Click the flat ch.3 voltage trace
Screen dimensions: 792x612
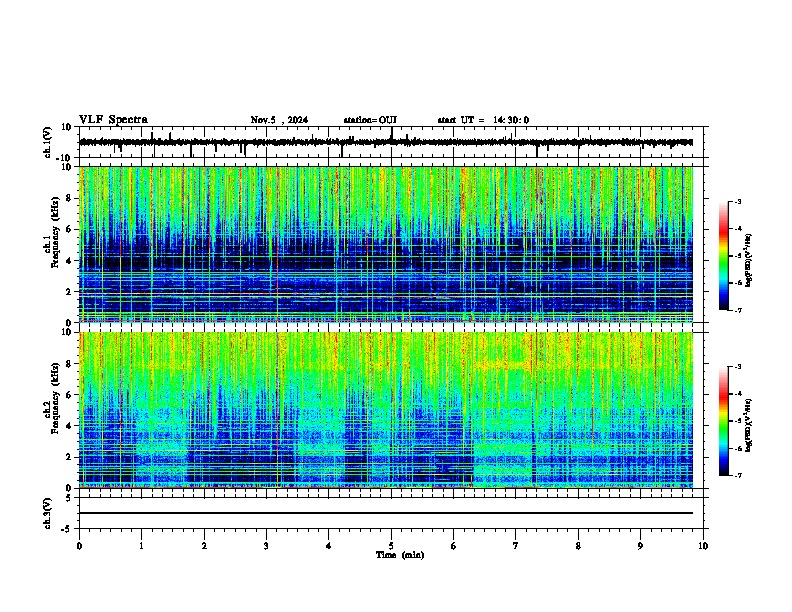pos(386,513)
